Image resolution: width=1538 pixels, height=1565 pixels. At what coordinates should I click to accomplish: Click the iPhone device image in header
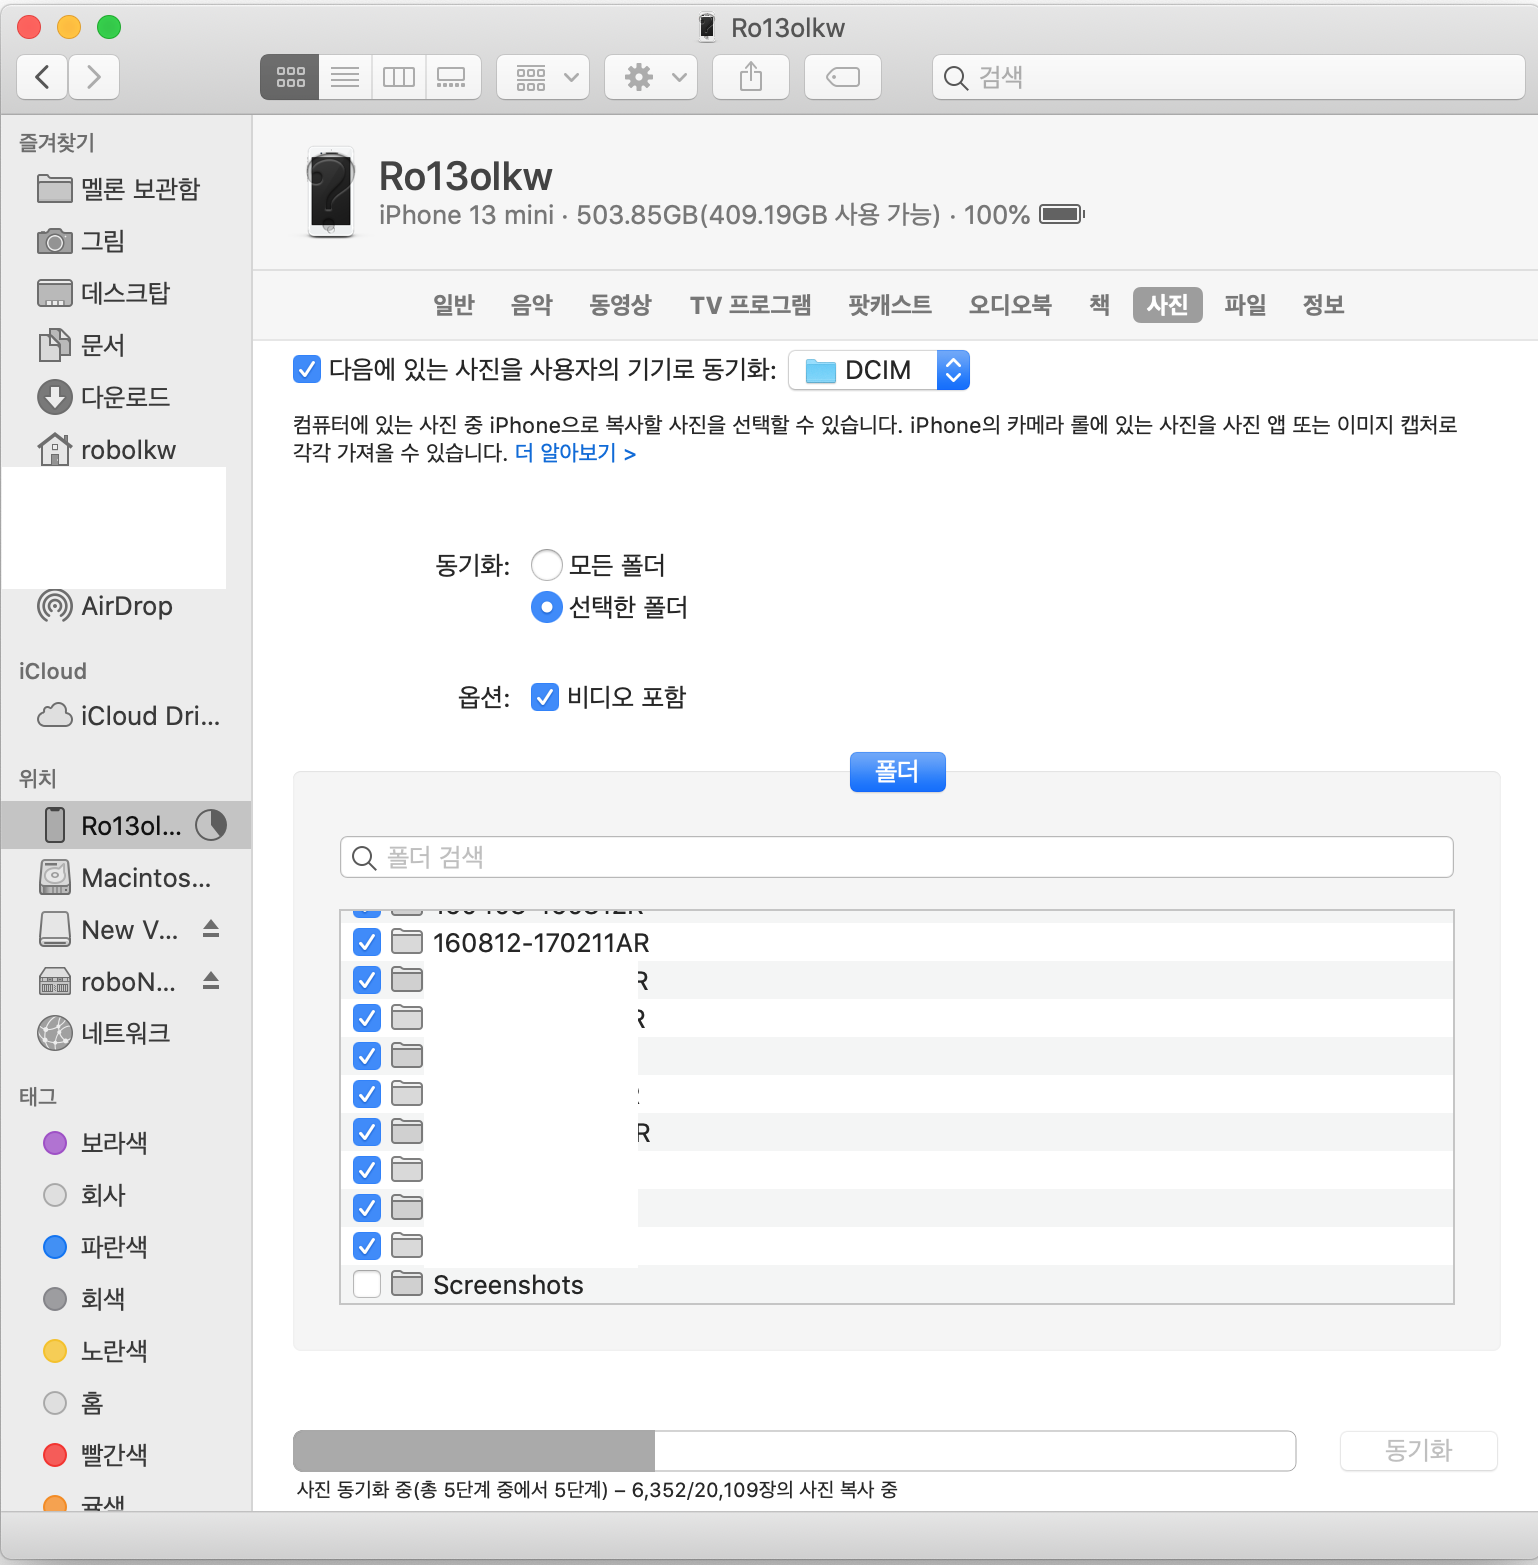point(331,194)
